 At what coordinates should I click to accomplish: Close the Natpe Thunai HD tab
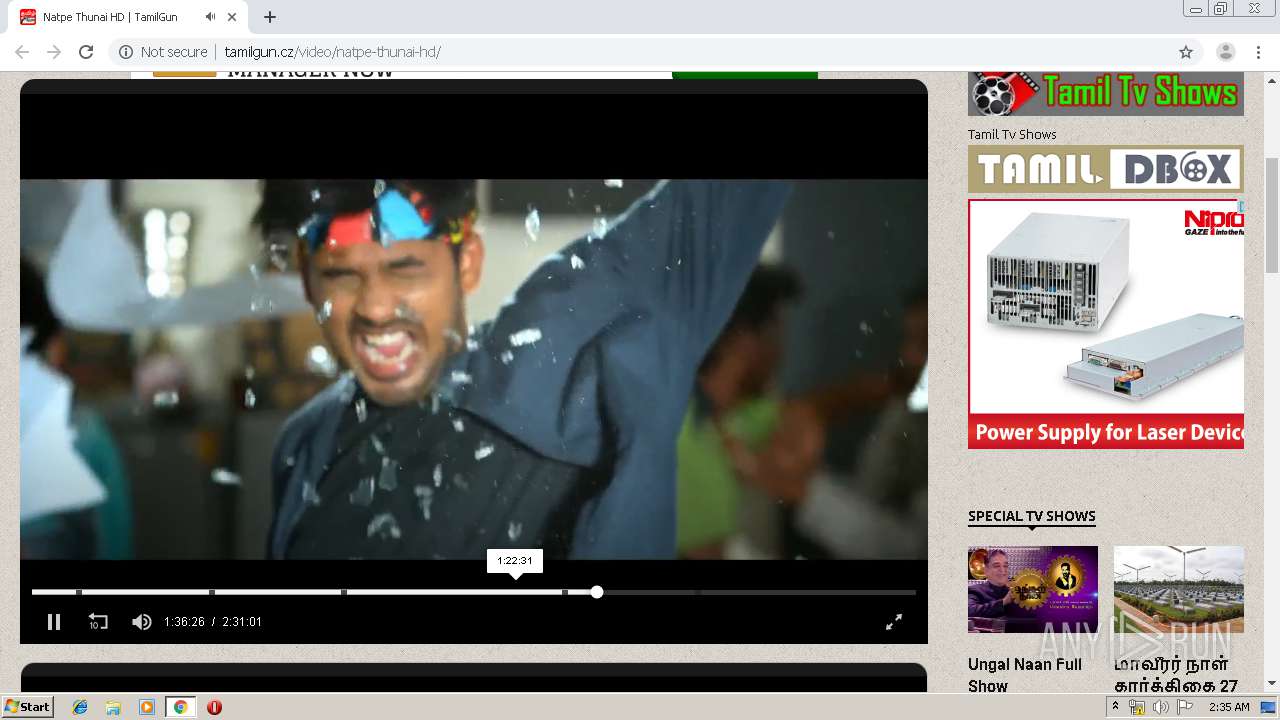point(233,17)
